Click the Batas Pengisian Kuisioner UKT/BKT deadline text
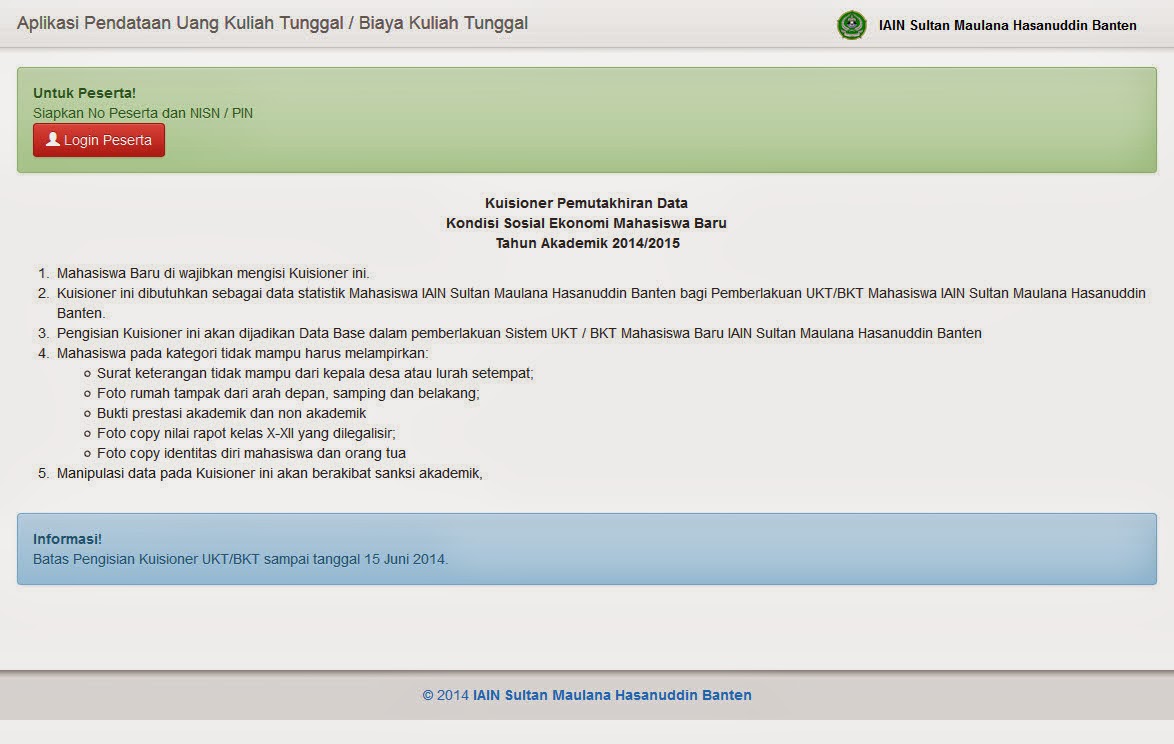 240,559
